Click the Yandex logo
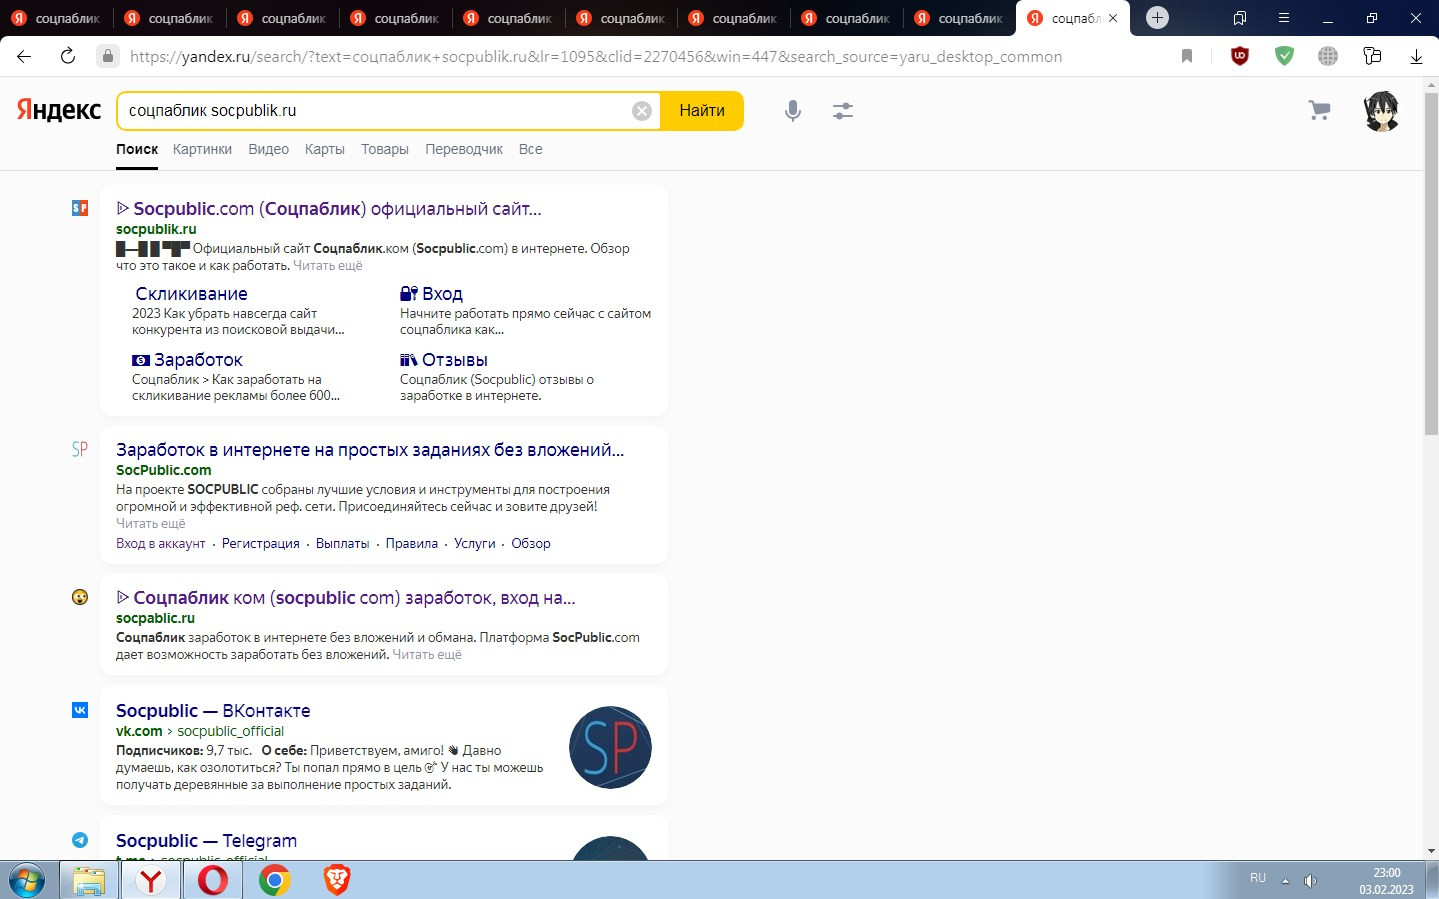 58,110
